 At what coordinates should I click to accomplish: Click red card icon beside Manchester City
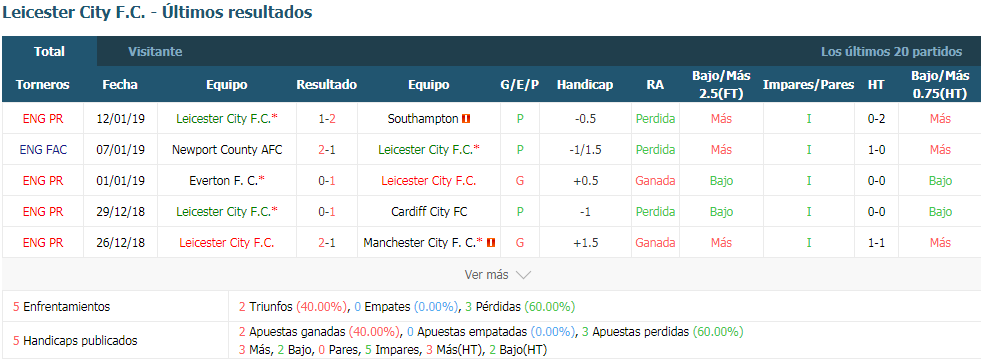point(491,242)
